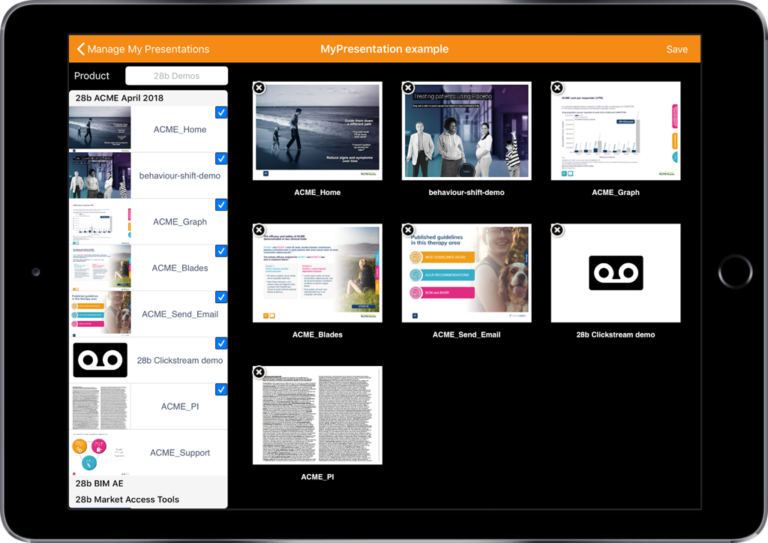768x543 pixels.
Task: Uncheck the ACME_Home checkbox in sidebar
Action: tap(221, 113)
